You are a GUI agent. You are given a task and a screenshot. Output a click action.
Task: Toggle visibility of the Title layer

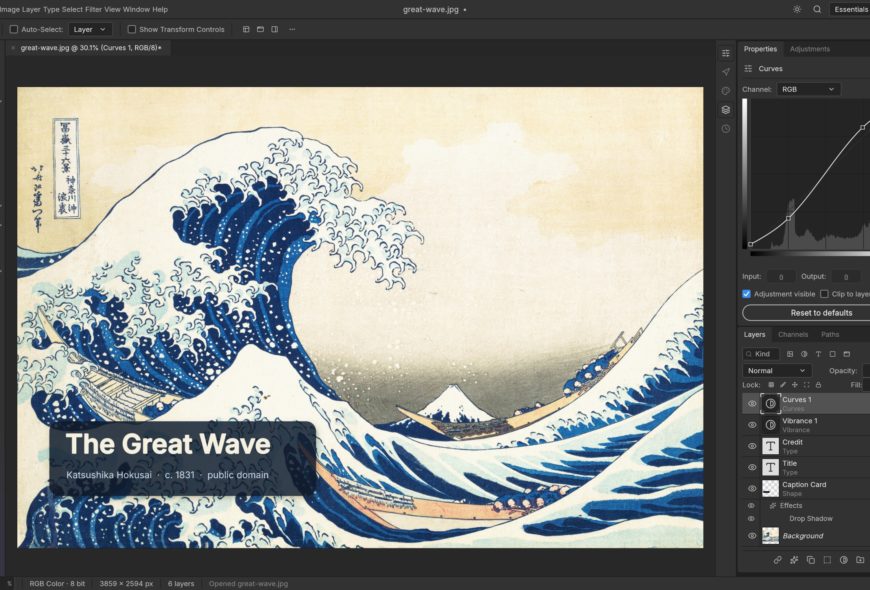[x=752, y=467]
